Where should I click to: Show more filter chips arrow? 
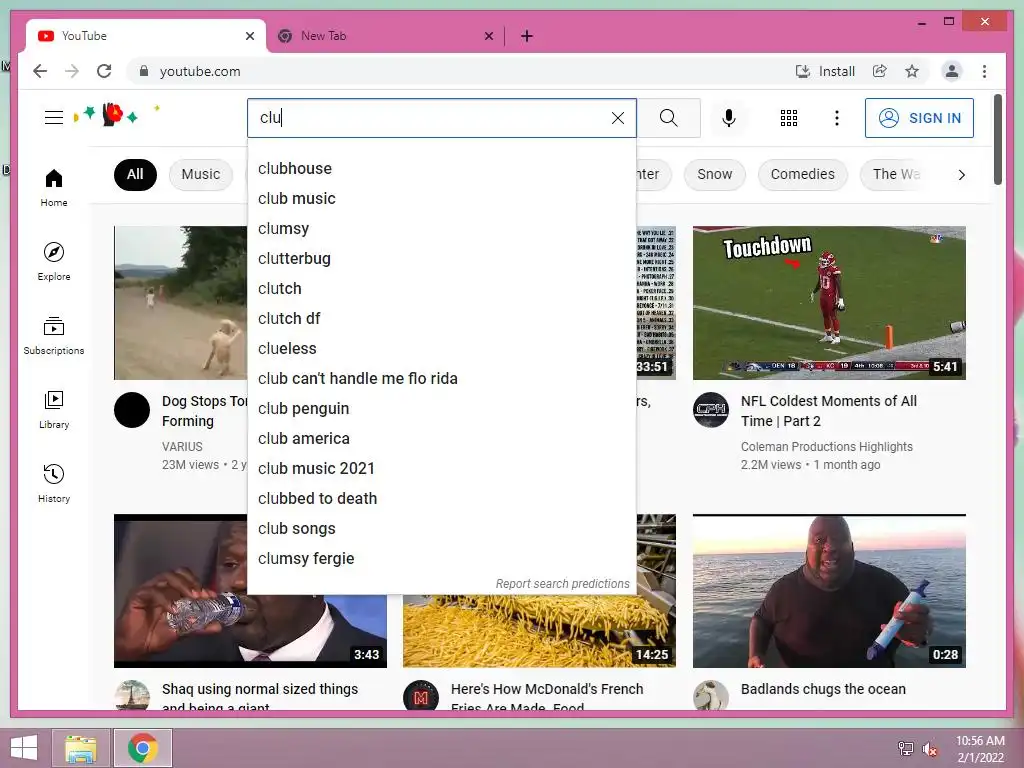click(961, 174)
